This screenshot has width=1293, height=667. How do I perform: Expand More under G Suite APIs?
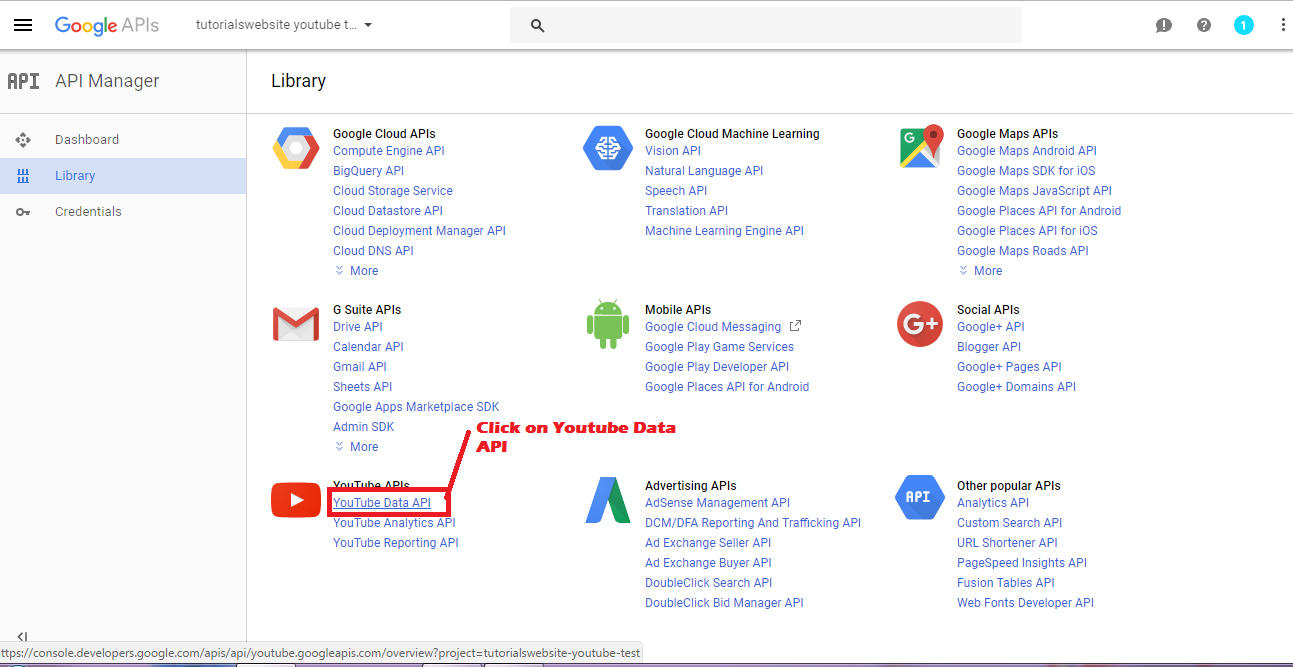[x=357, y=447]
